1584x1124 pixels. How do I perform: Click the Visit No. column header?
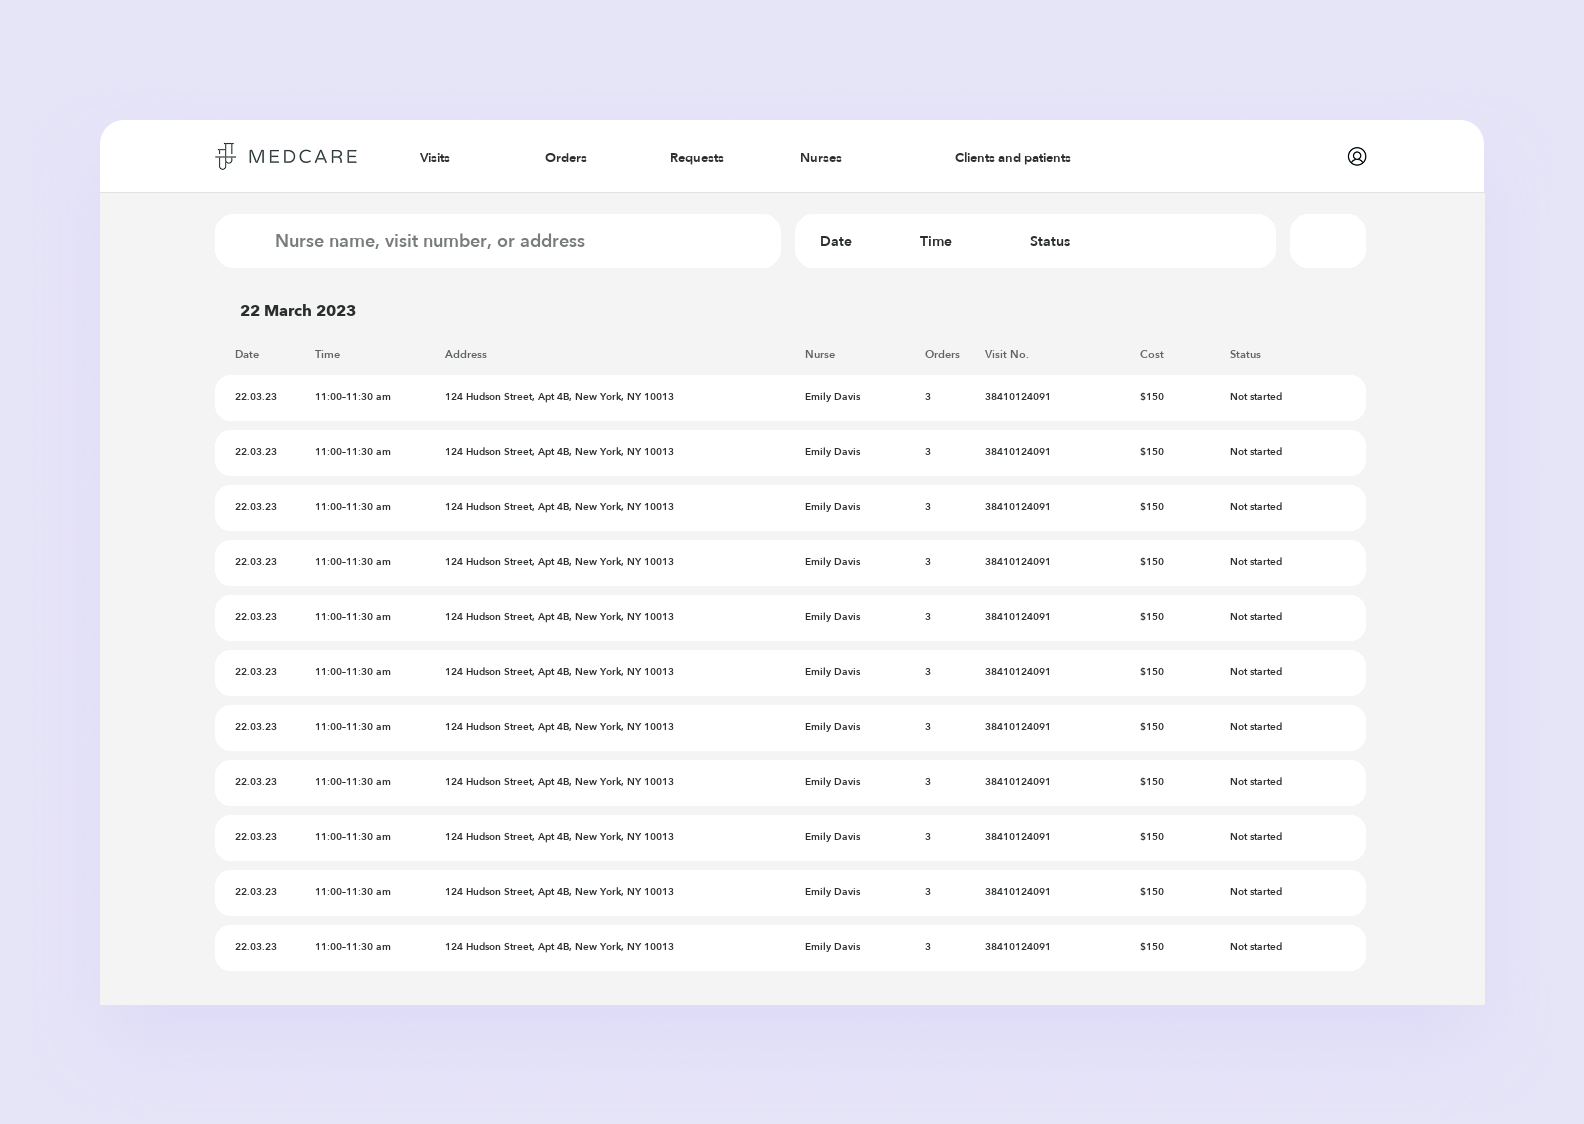[1007, 354]
